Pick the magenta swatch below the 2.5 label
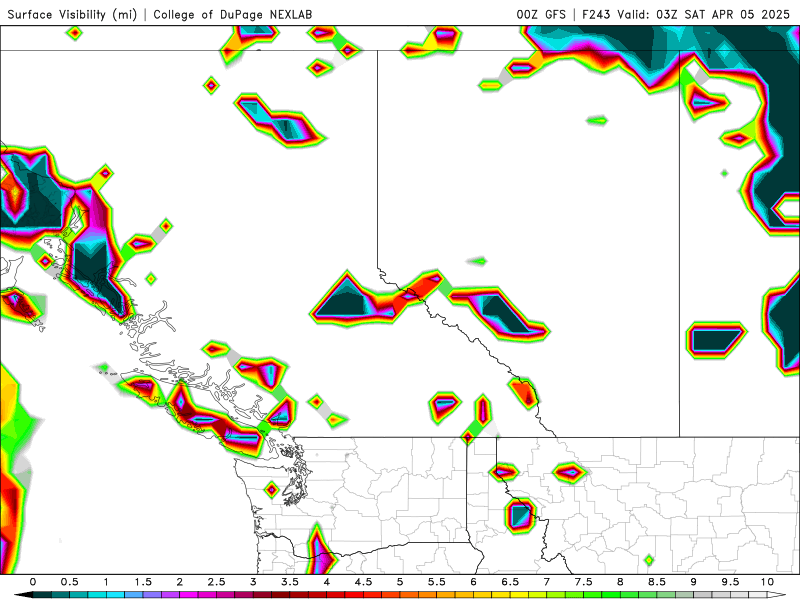800x600 pixels. click(226, 595)
